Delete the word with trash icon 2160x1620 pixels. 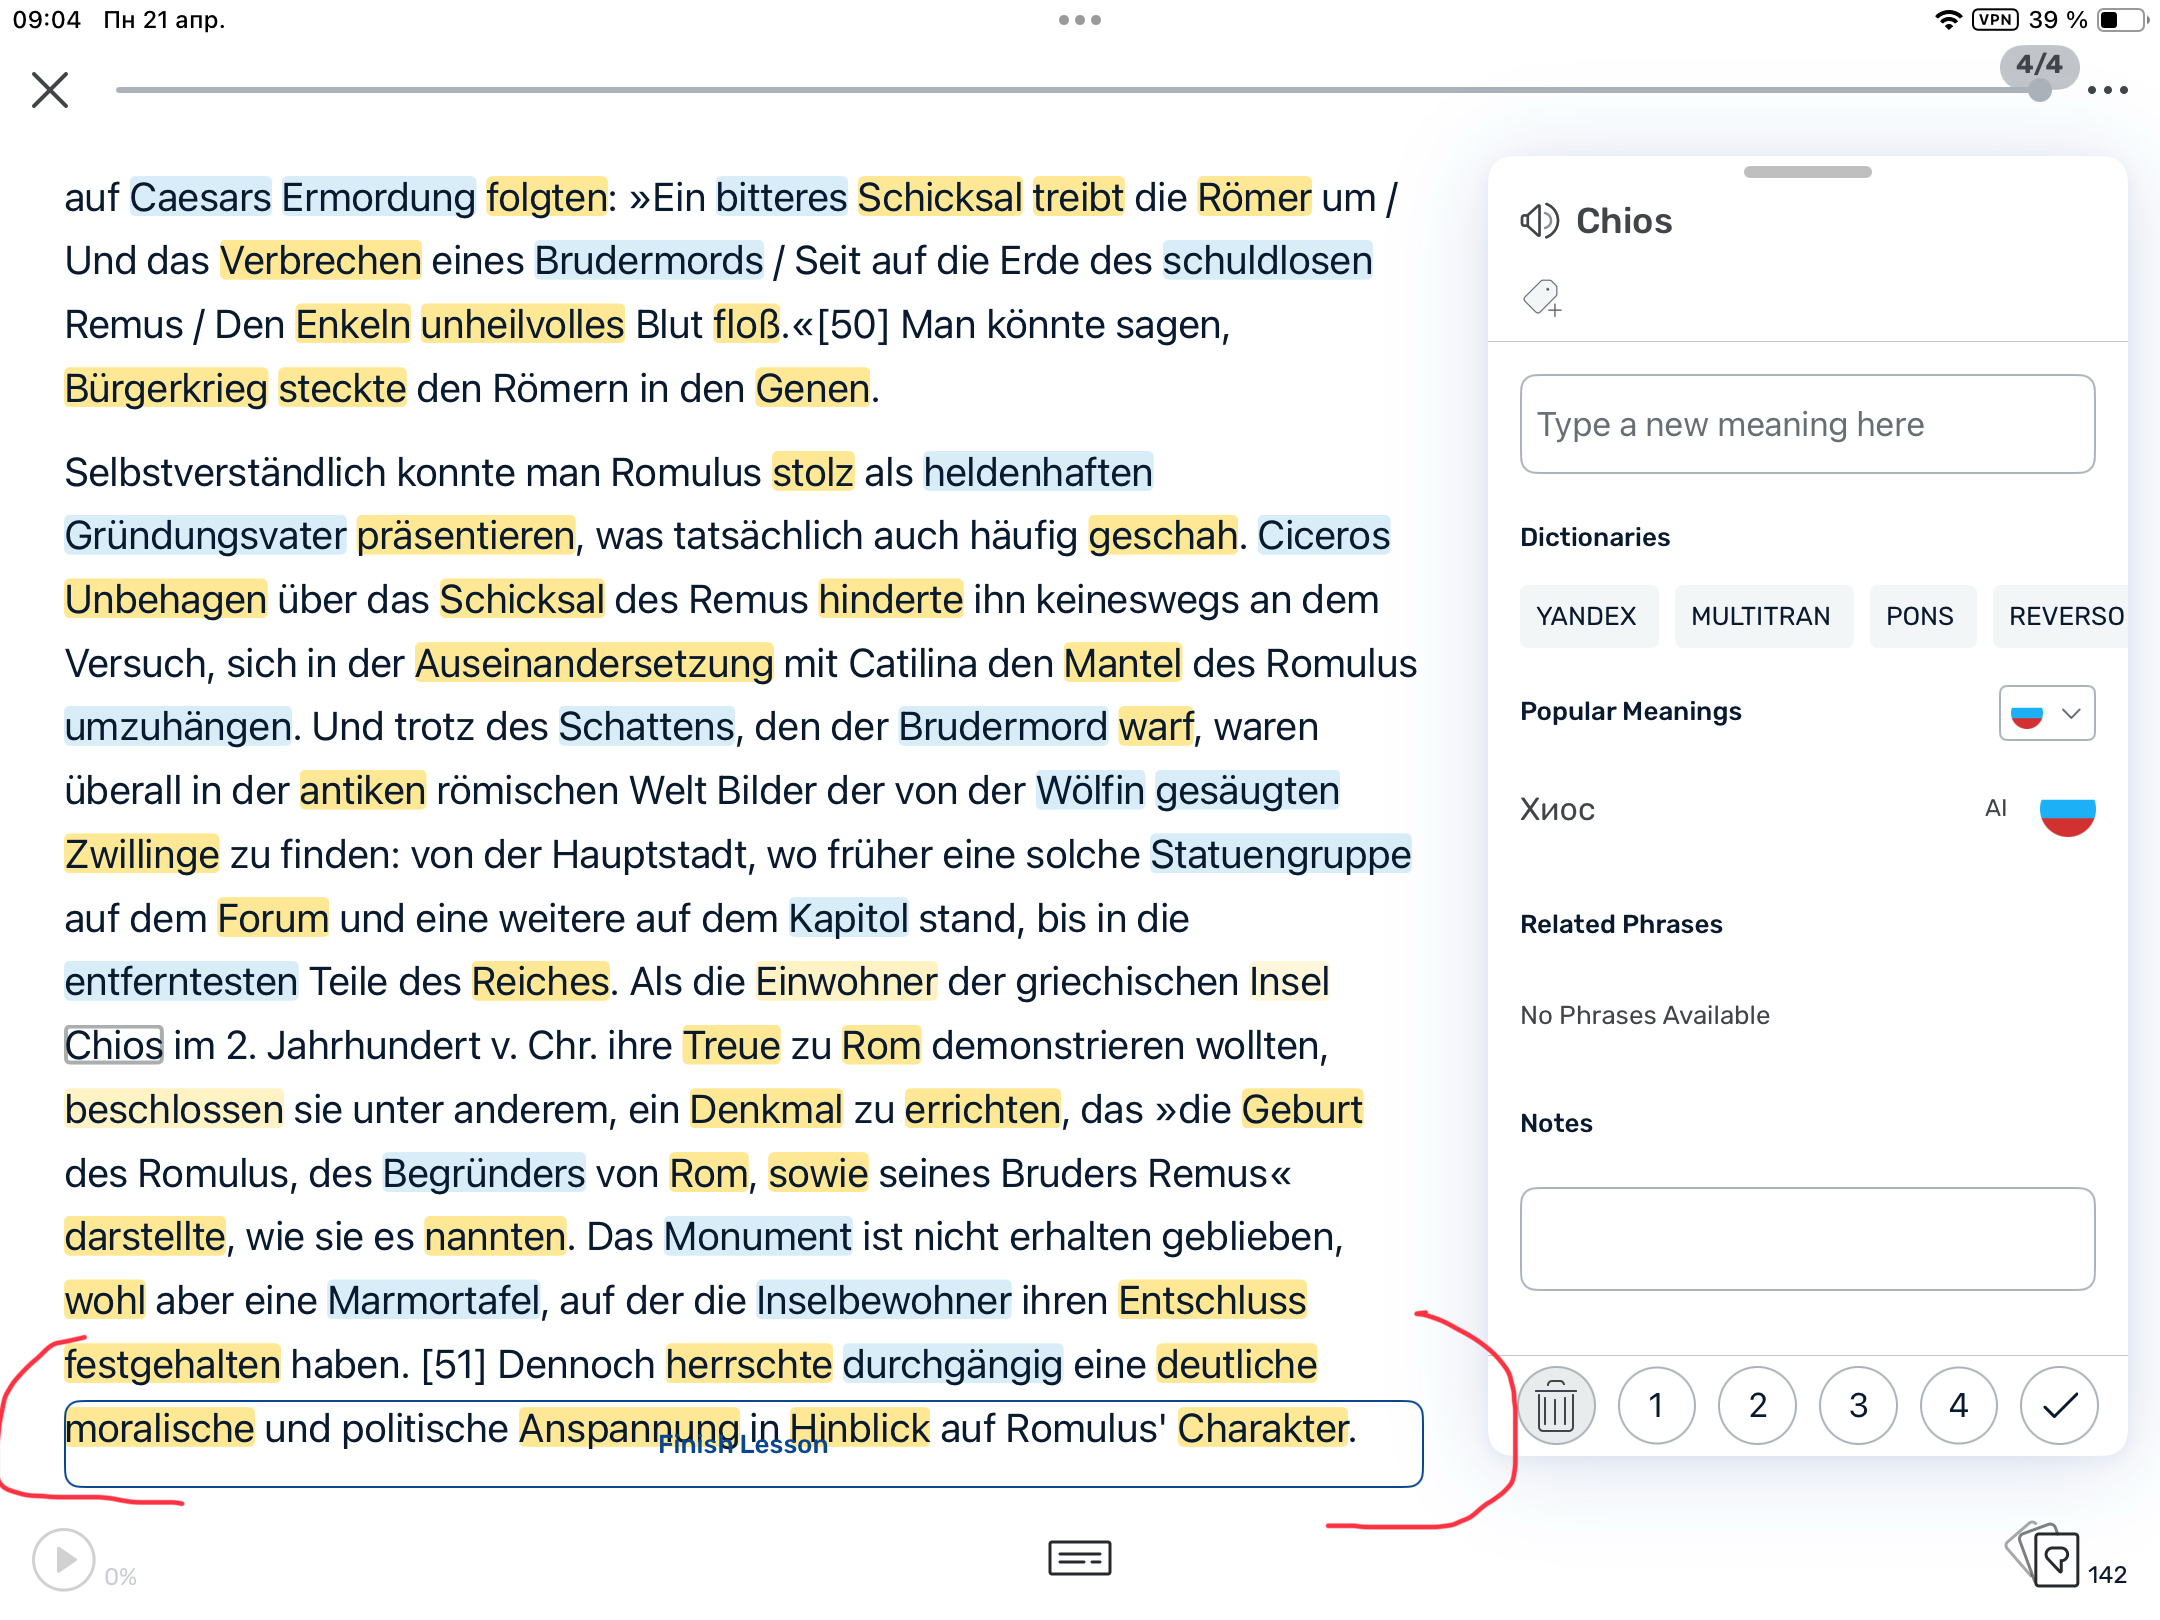[x=1556, y=1406]
